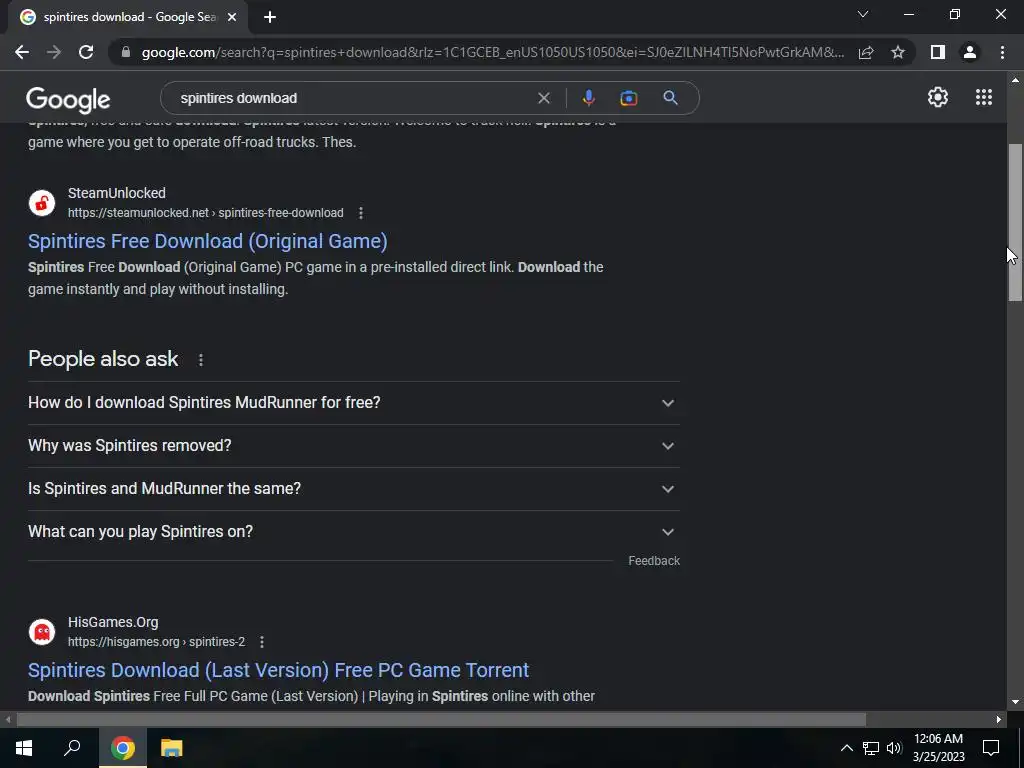Click the vertical scrollbar thumb
Screen dimensions: 1024x768
pyautogui.click(x=1015, y=222)
